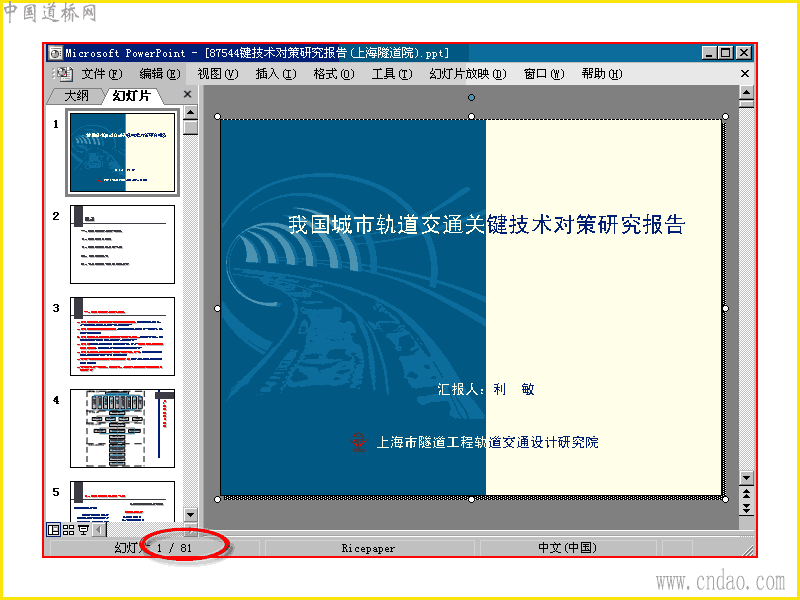
Task: Start slide show from view icons
Action: pos(83,530)
